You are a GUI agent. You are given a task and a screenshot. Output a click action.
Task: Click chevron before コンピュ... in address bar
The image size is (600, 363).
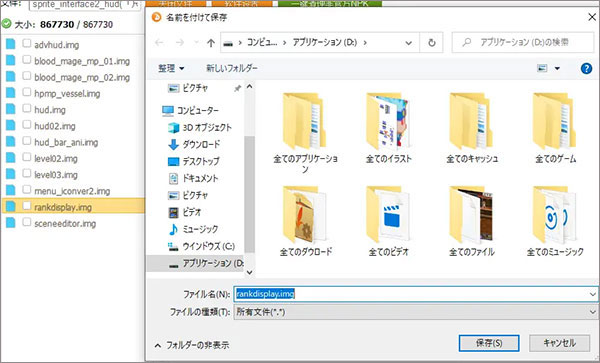(x=240, y=42)
